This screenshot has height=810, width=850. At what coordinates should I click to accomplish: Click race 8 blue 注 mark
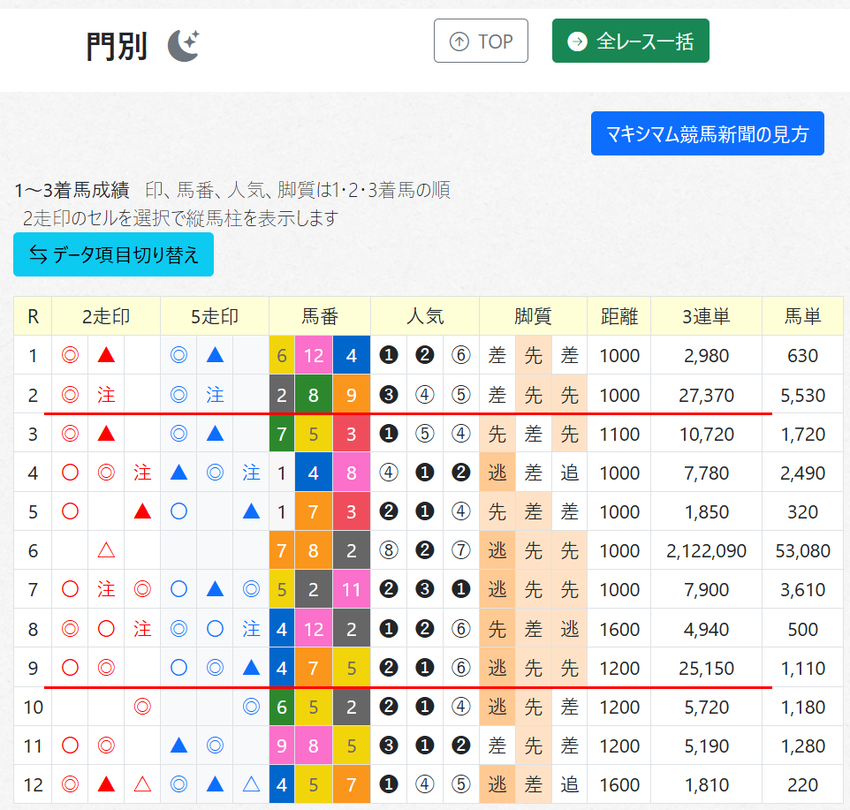tap(252, 629)
